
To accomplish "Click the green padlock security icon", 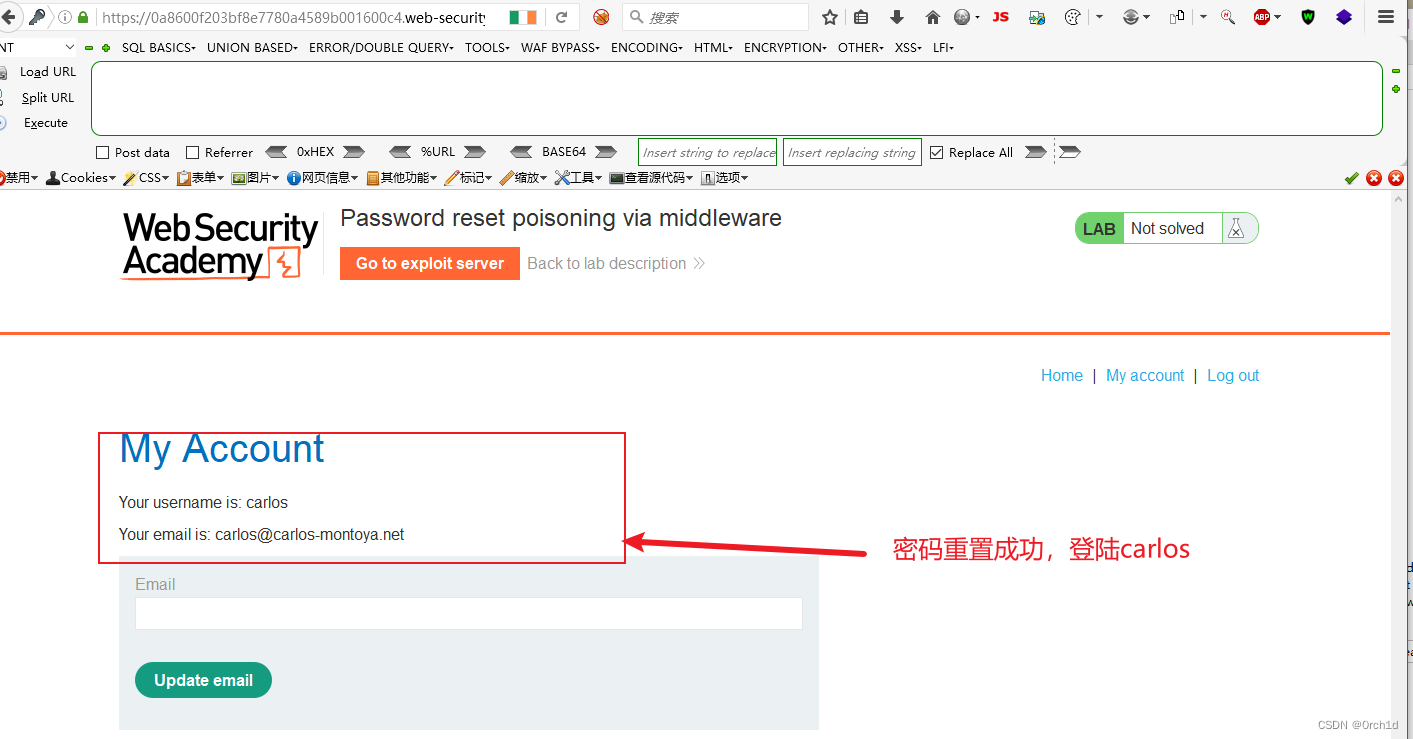I will pos(83,17).
